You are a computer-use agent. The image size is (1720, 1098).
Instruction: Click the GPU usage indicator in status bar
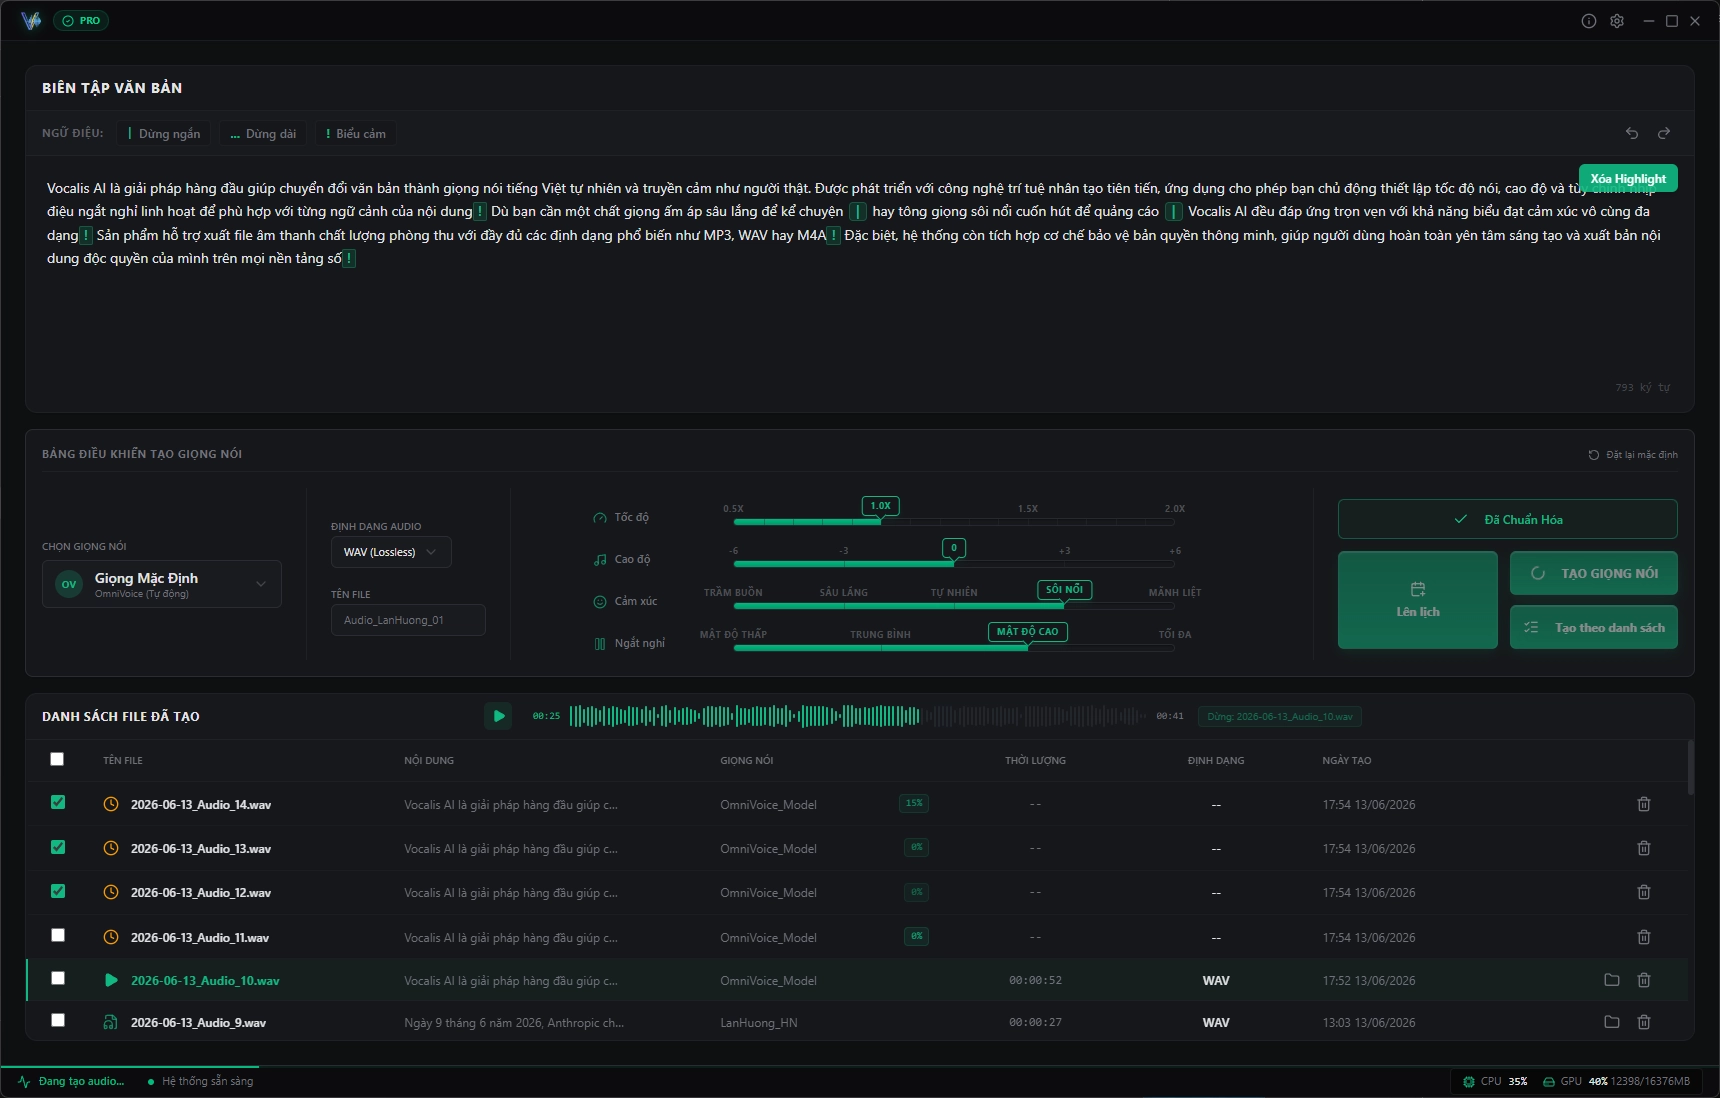[1616, 1081]
